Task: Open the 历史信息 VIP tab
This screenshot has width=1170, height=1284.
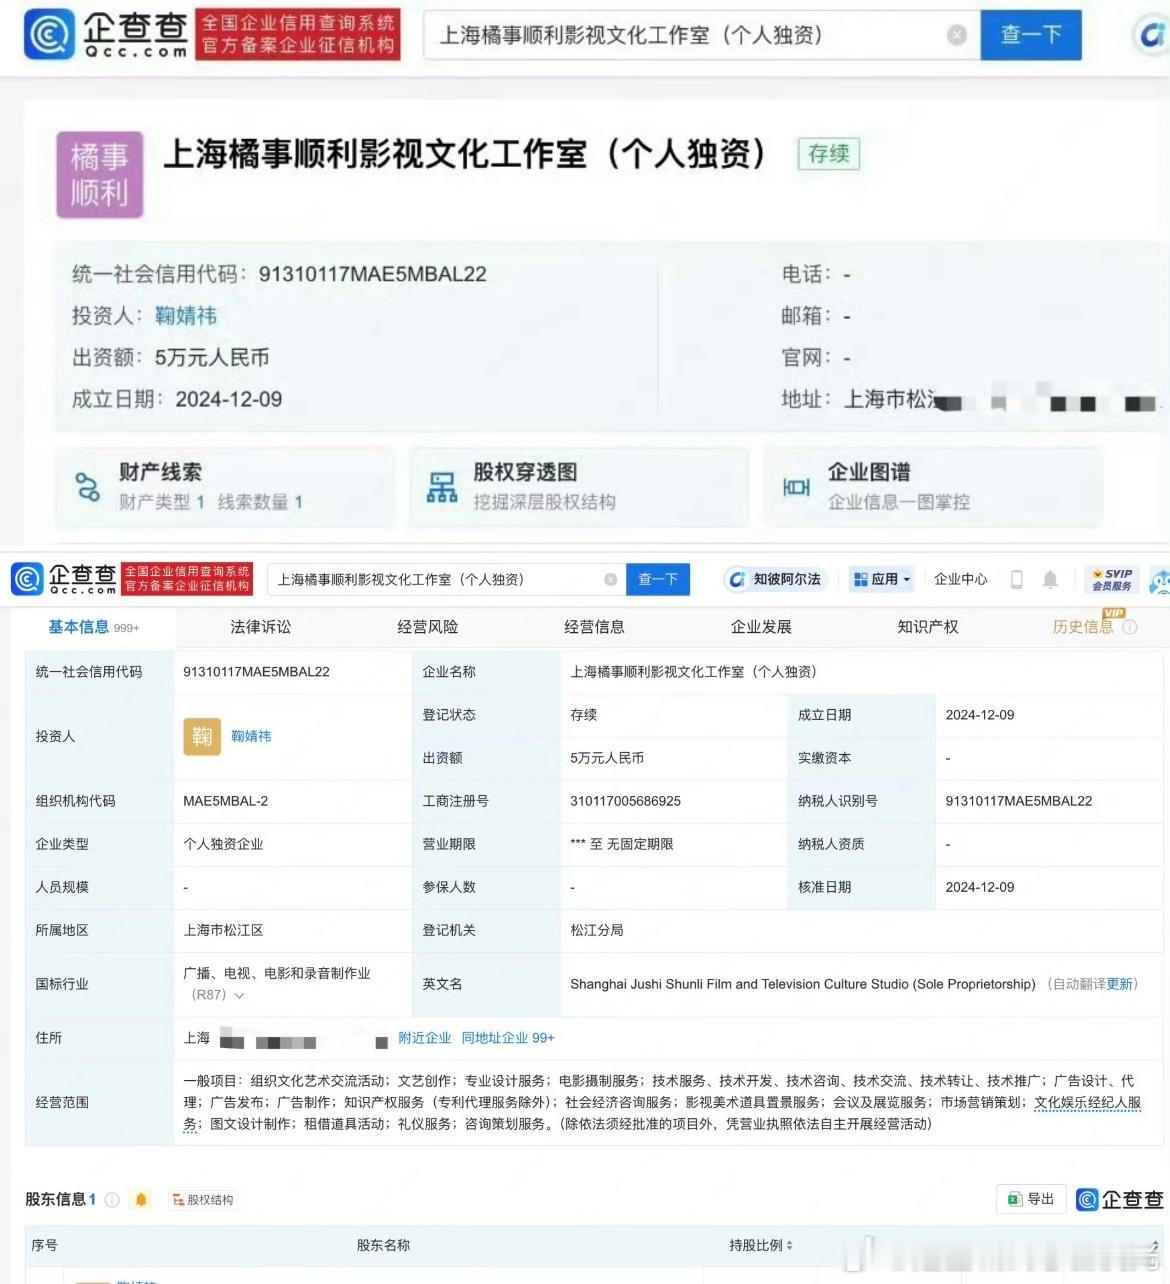Action: pyautogui.click(x=1082, y=627)
